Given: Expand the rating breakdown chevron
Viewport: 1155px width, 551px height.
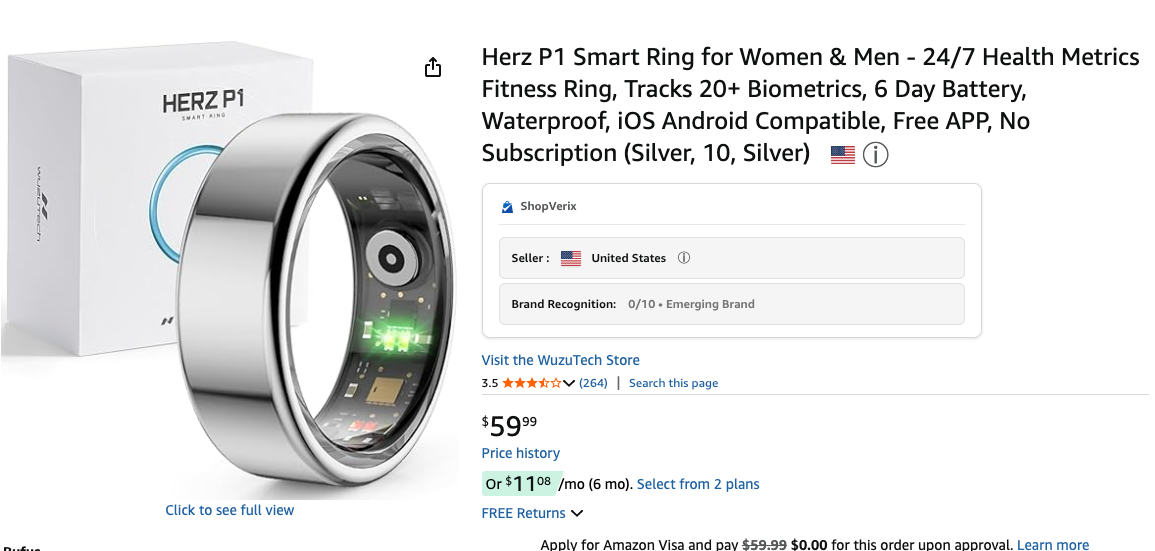Looking at the screenshot, I should point(569,383).
